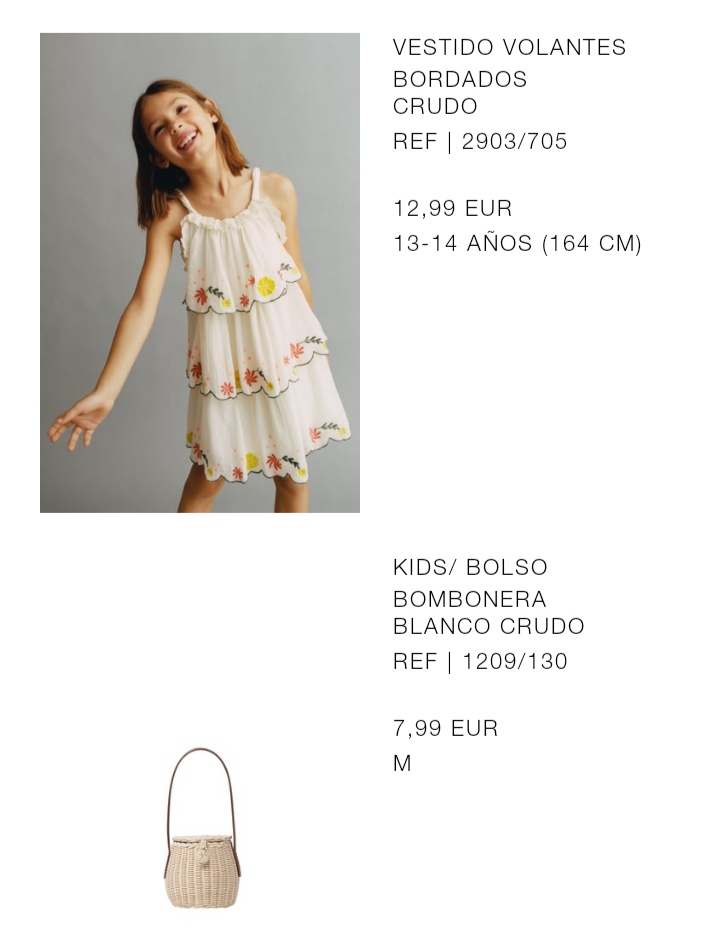Click the 7,99 EUR bag price
This screenshot has height=950, width=720.
tap(445, 728)
